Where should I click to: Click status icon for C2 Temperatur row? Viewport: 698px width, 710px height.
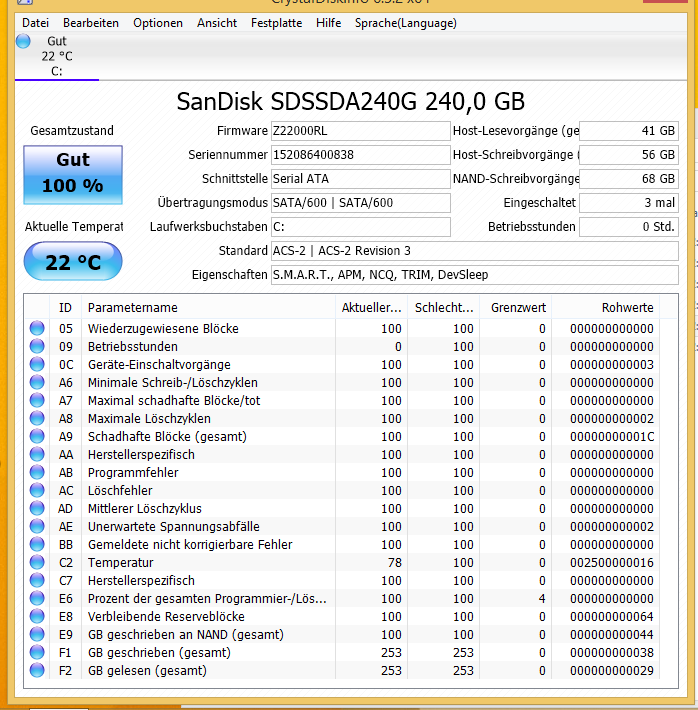[x=37, y=562]
